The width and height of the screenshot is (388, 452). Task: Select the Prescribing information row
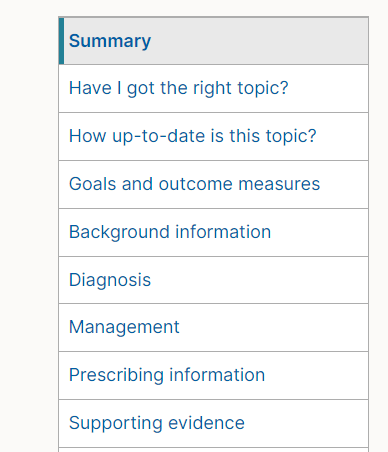point(214,375)
